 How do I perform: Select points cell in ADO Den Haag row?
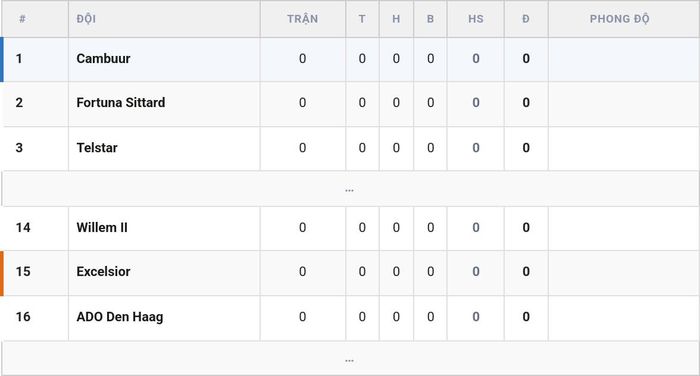(526, 317)
